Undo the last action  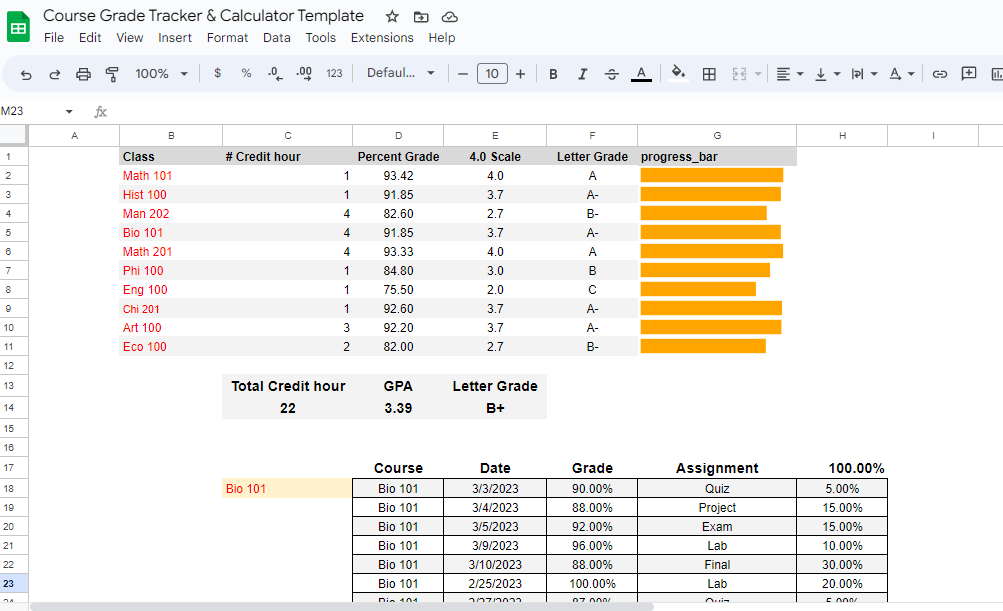[25, 73]
